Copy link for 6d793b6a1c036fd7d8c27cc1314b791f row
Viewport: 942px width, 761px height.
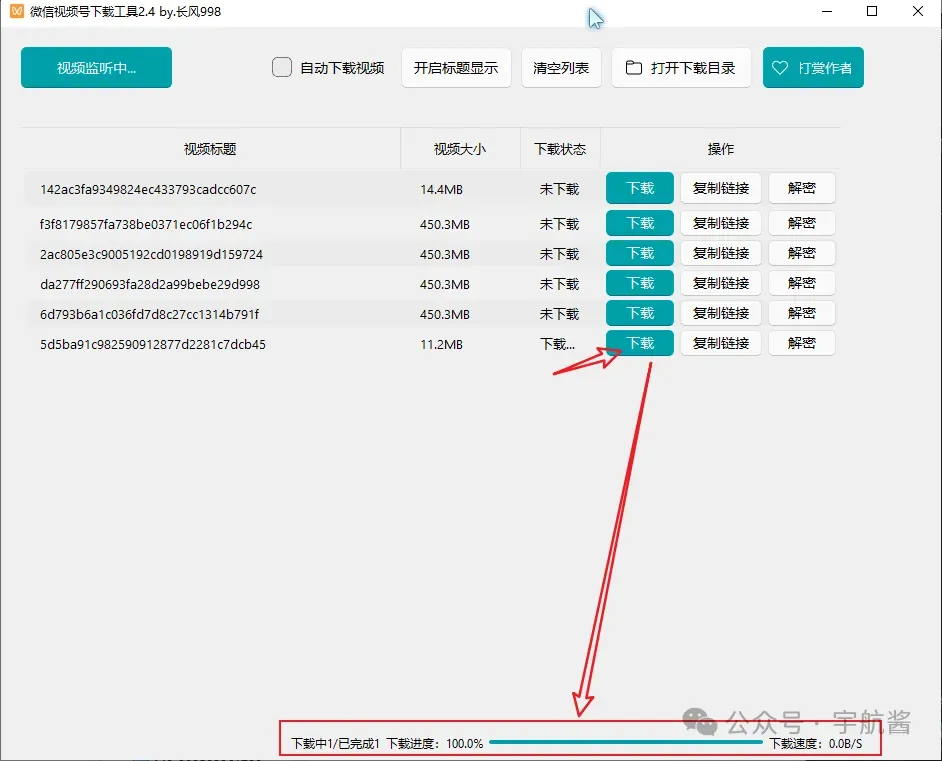click(x=721, y=313)
